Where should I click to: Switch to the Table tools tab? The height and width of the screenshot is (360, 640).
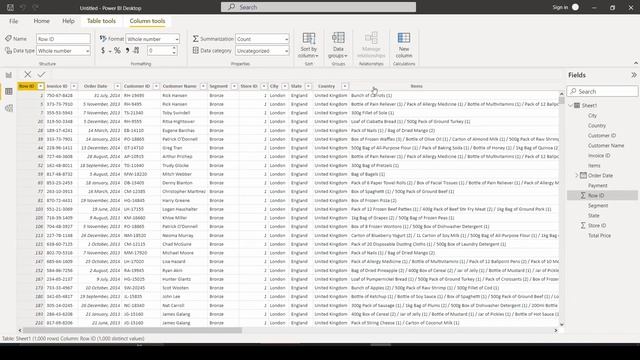[x=101, y=21]
